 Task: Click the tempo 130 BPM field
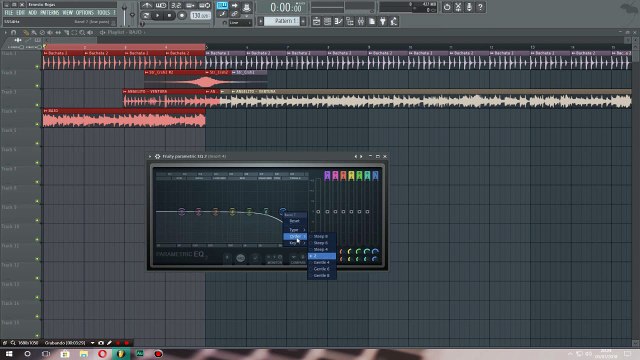click(x=200, y=16)
